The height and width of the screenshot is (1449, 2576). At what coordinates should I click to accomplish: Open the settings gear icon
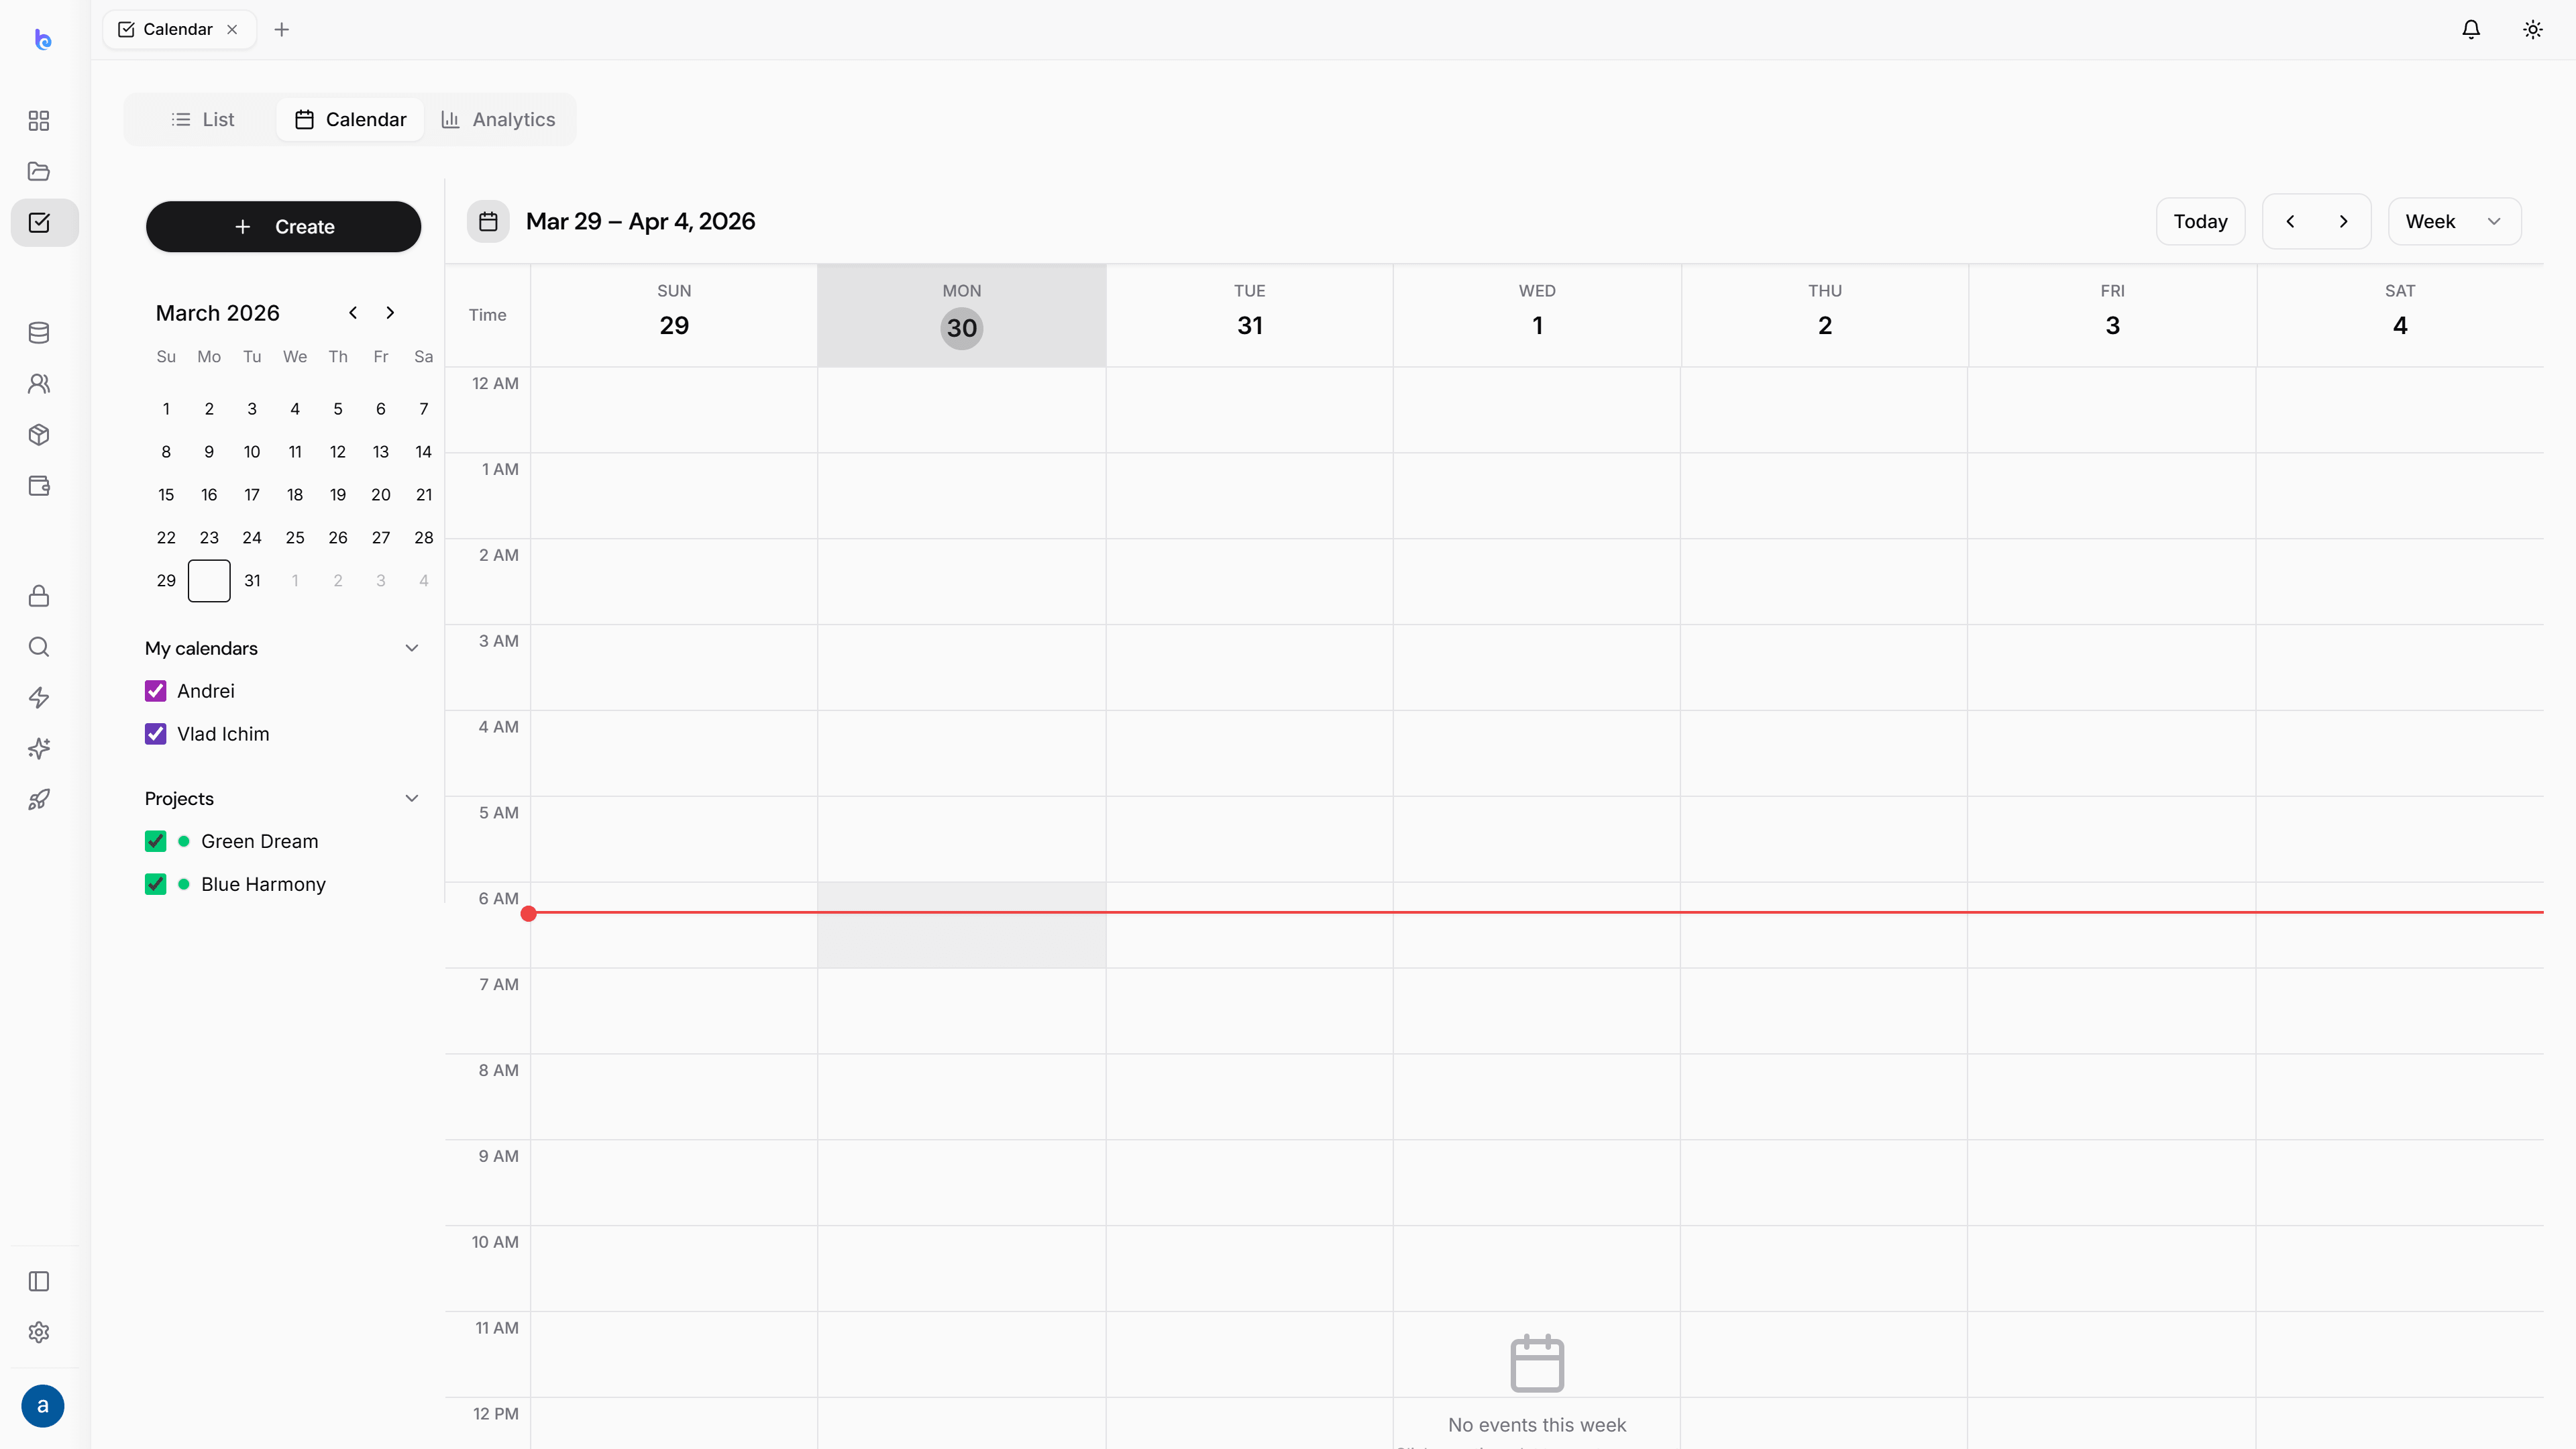(39, 1332)
